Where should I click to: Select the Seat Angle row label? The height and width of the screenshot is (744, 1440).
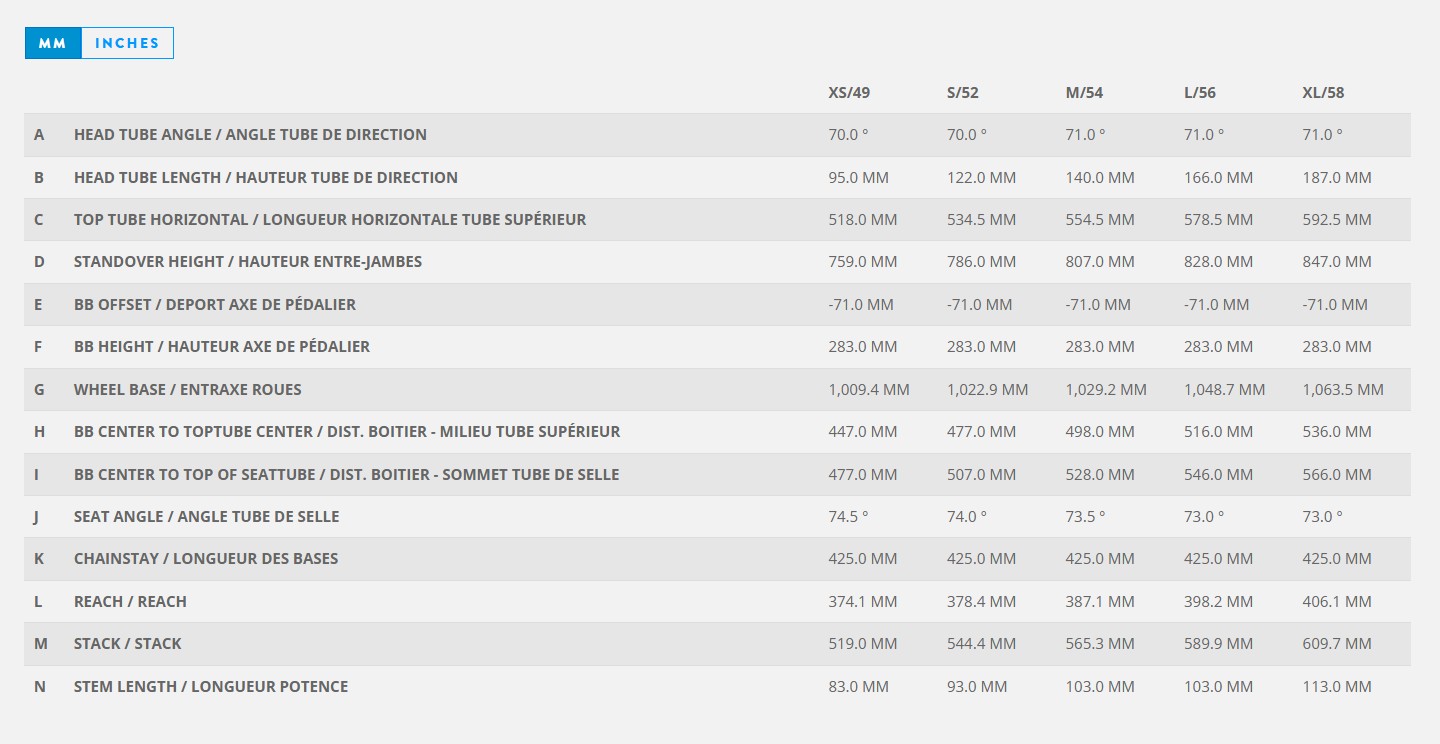pyautogui.click(x=207, y=517)
